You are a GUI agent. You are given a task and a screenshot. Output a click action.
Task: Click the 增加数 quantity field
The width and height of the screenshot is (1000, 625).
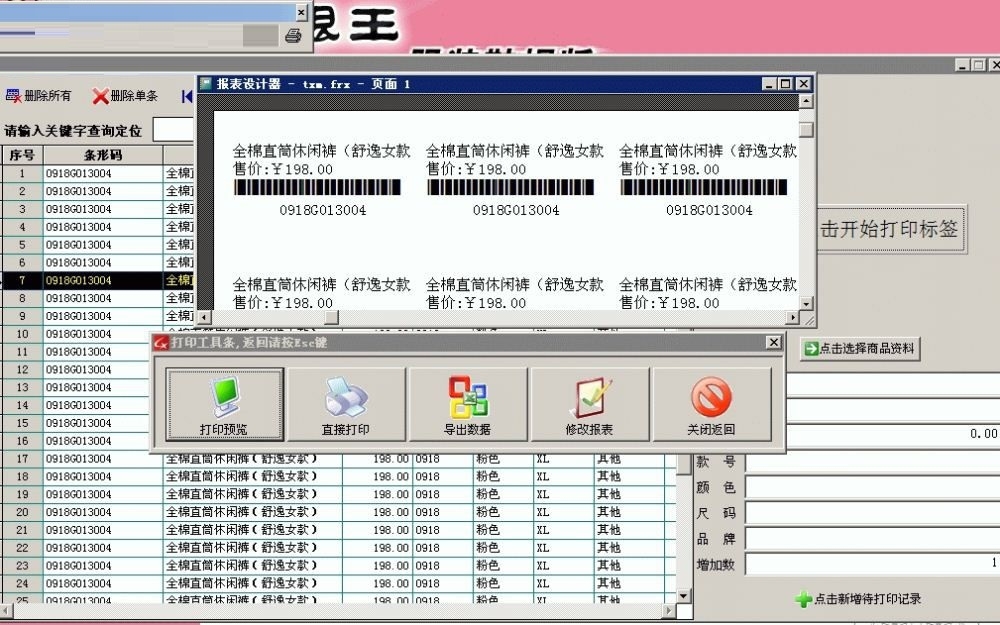(872, 564)
